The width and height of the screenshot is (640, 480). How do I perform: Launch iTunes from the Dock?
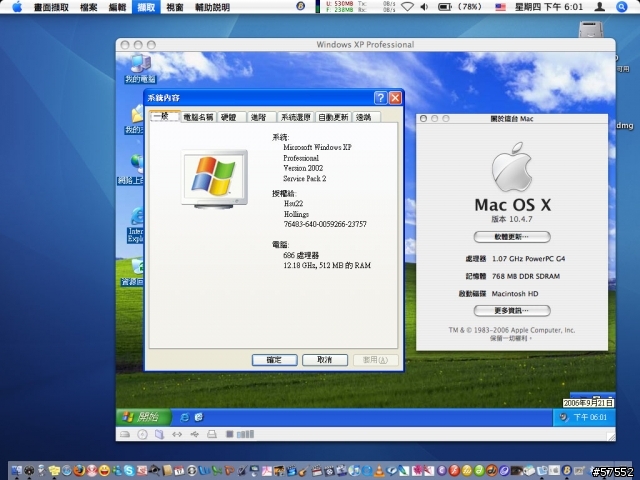click(354, 470)
